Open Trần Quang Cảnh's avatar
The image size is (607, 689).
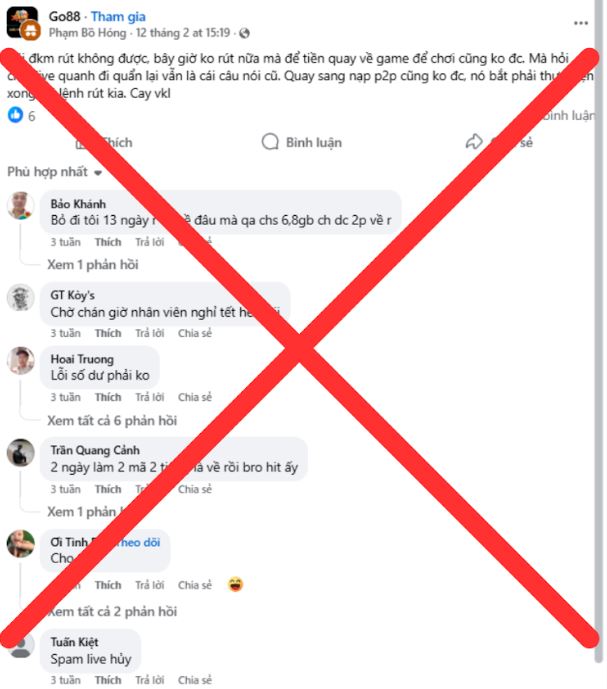20,452
